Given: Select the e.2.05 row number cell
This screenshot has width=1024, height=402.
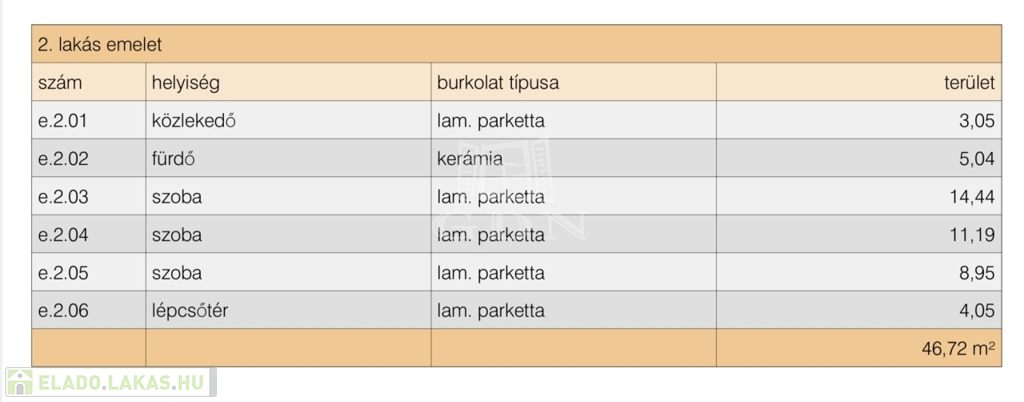Looking at the screenshot, I should click(x=63, y=273).
